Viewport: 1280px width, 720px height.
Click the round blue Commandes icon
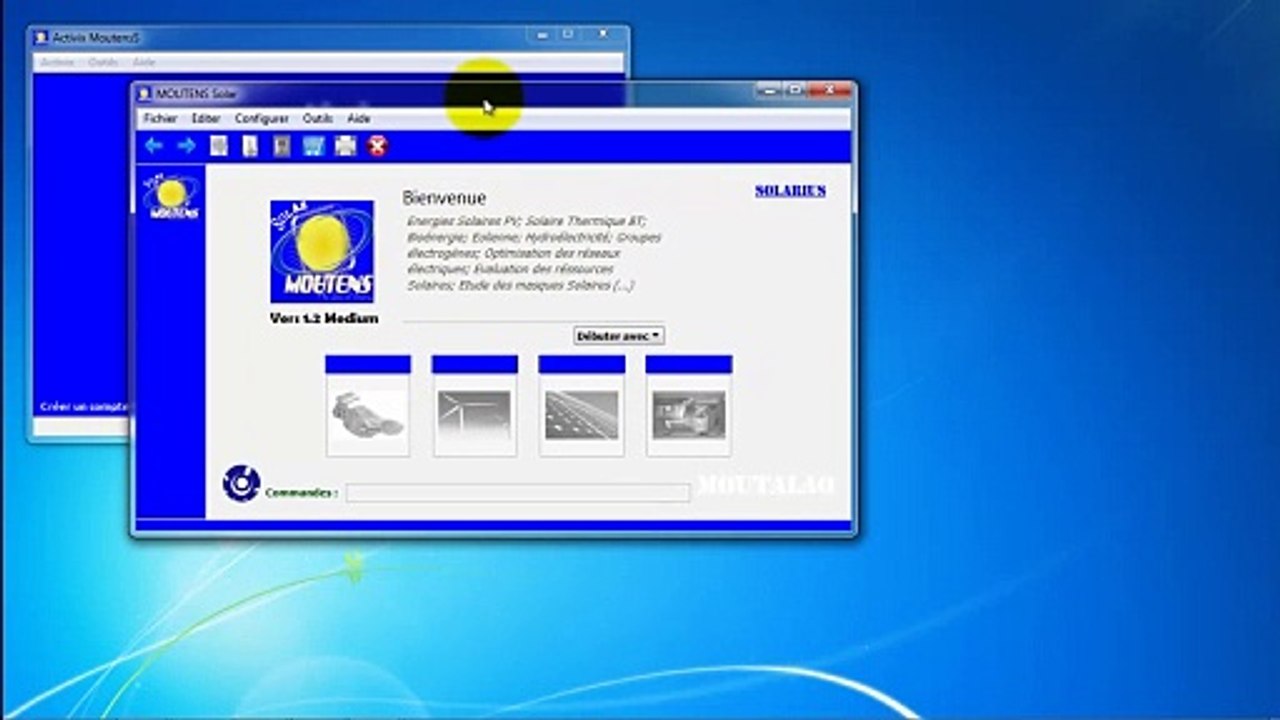click(x=241, y=483)
